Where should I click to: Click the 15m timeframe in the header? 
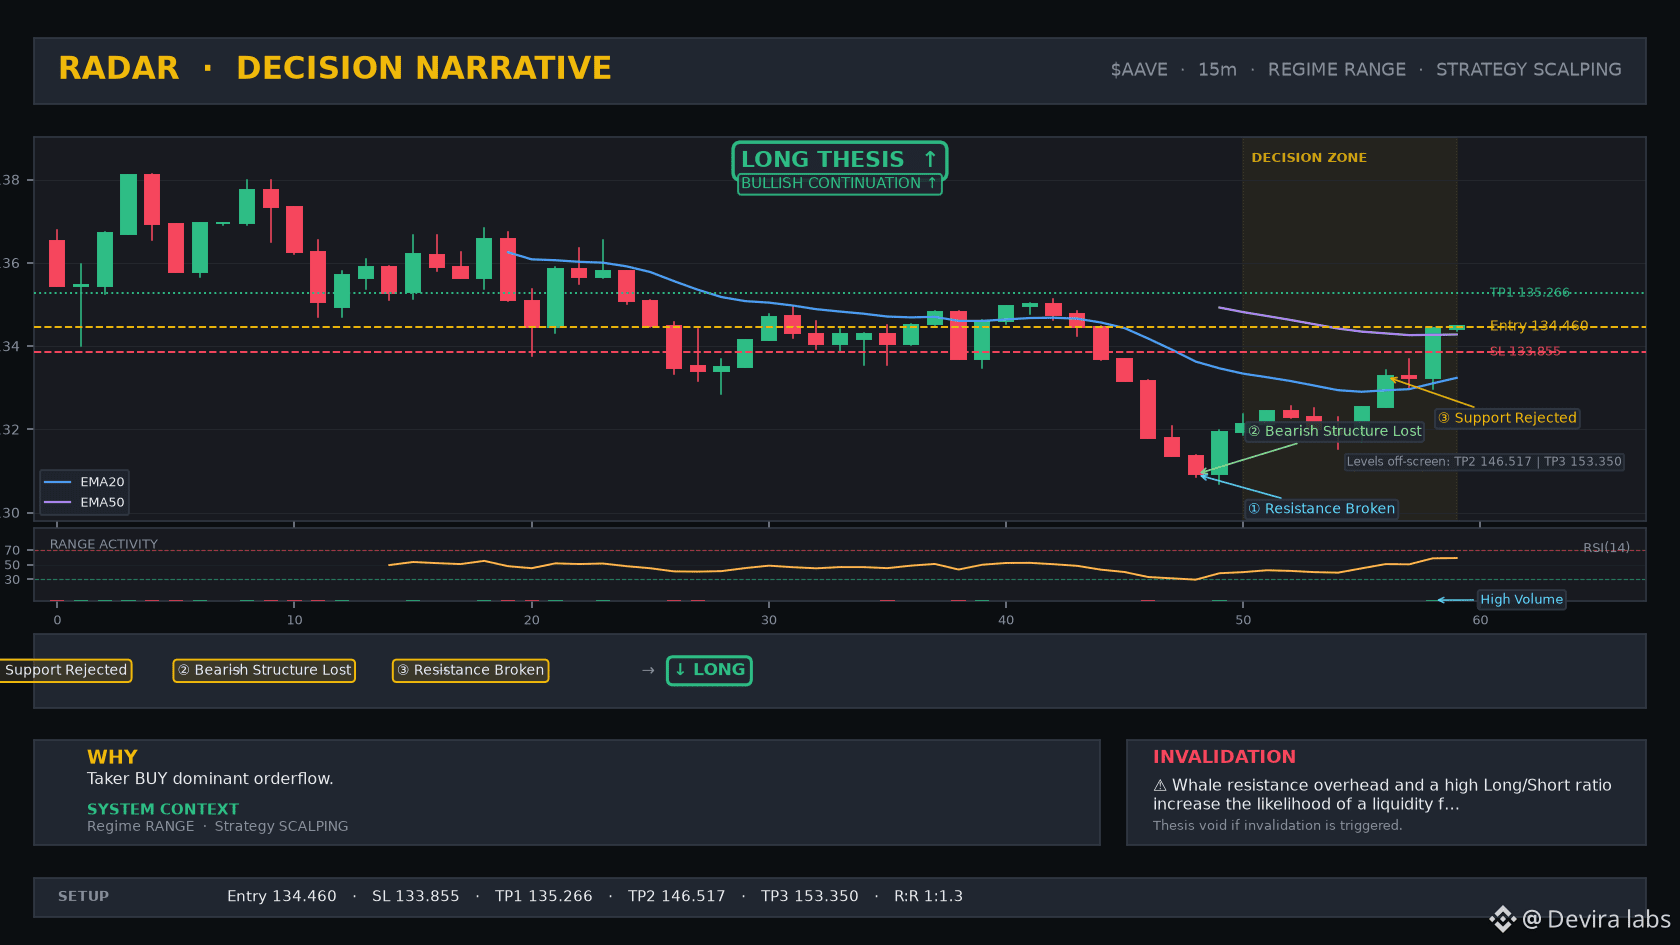(1217, 70)
